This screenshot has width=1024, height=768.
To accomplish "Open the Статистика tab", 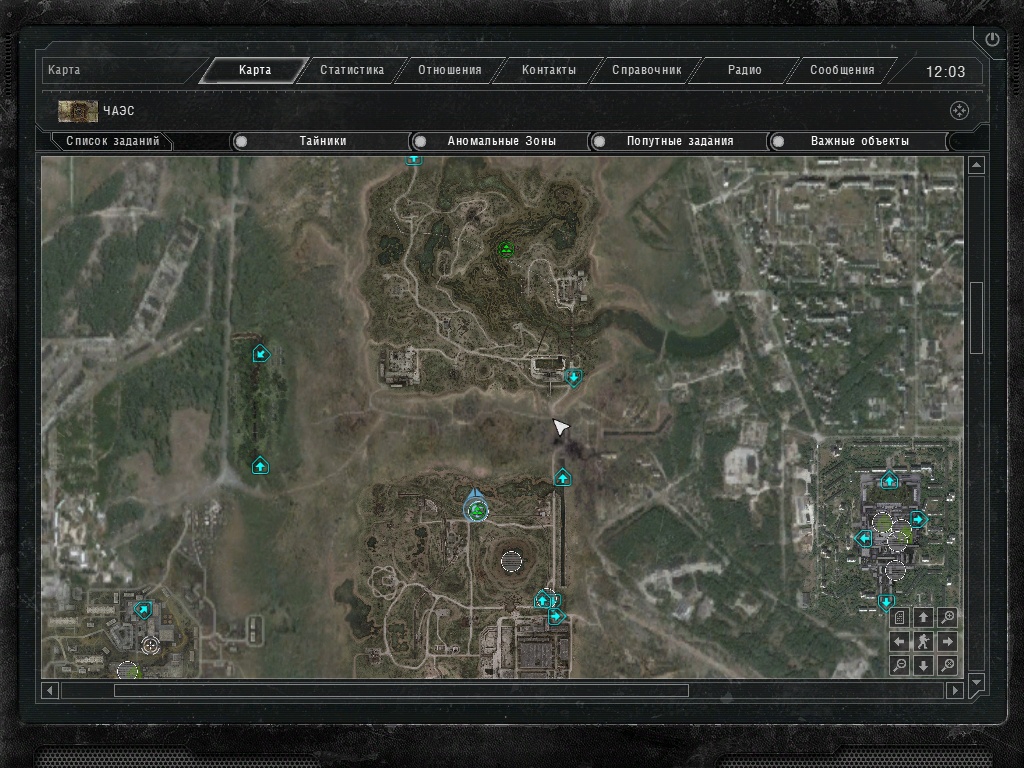I will click(x=352, y=70).
